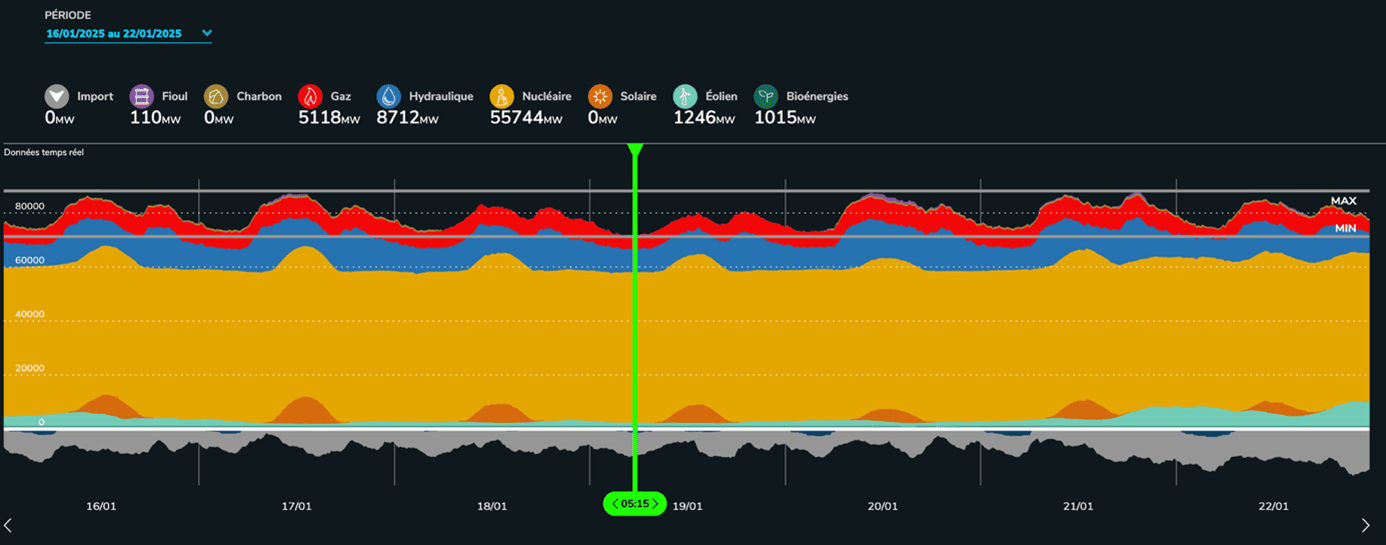Image resolution: width=1386 pixels, height=545 pixels.
Task: Select the blue Hydraulique droplet icon
Action: coord(388,96)
